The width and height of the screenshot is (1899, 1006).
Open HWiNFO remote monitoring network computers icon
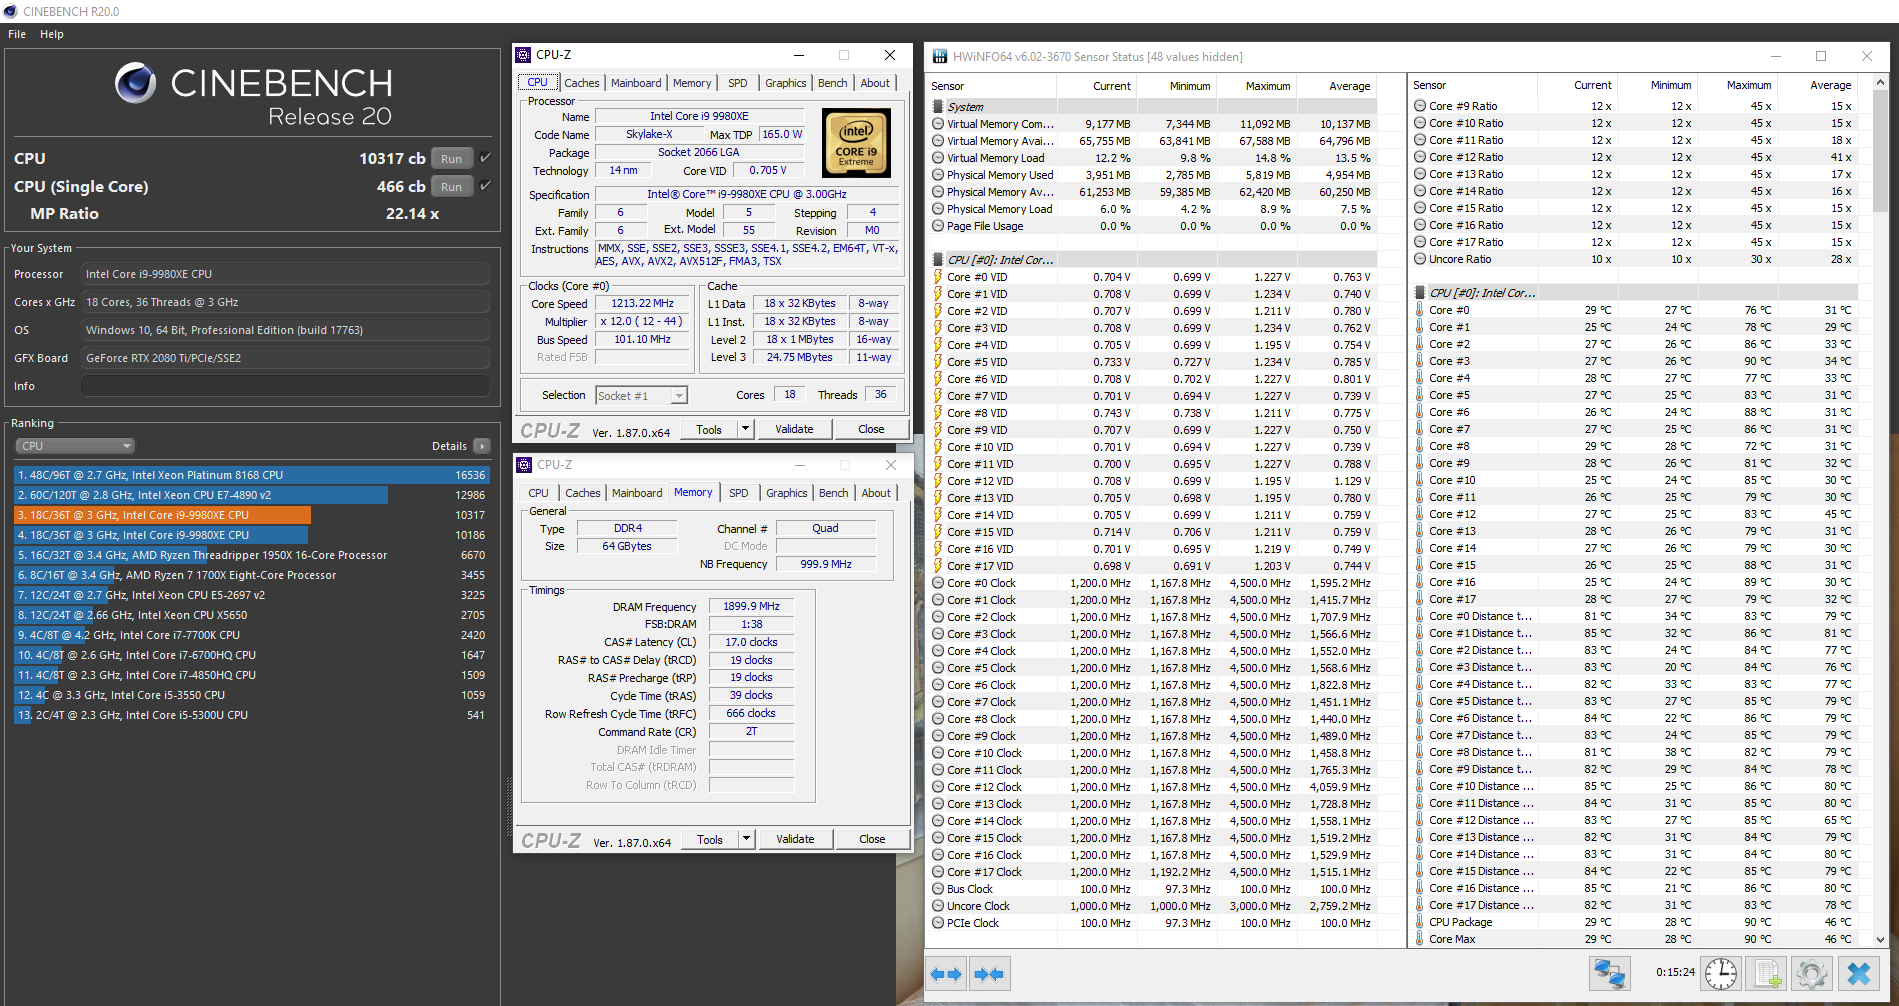click(x=1610, y=973)
